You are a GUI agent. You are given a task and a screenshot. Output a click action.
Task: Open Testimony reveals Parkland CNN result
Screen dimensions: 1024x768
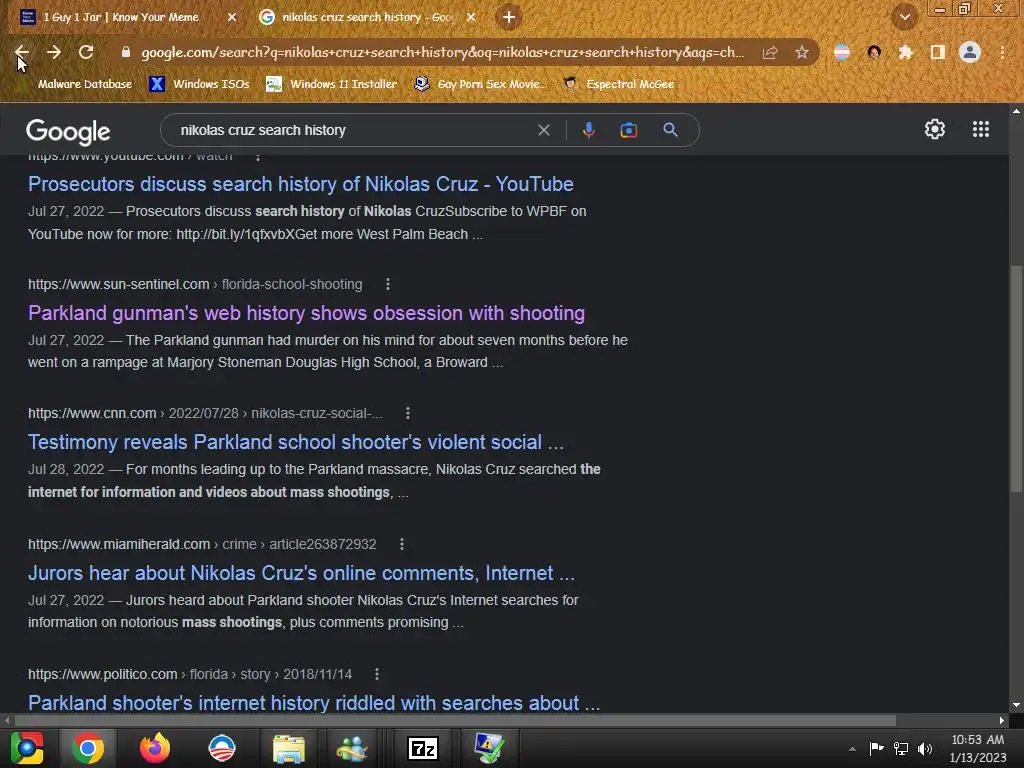(296, 442)
